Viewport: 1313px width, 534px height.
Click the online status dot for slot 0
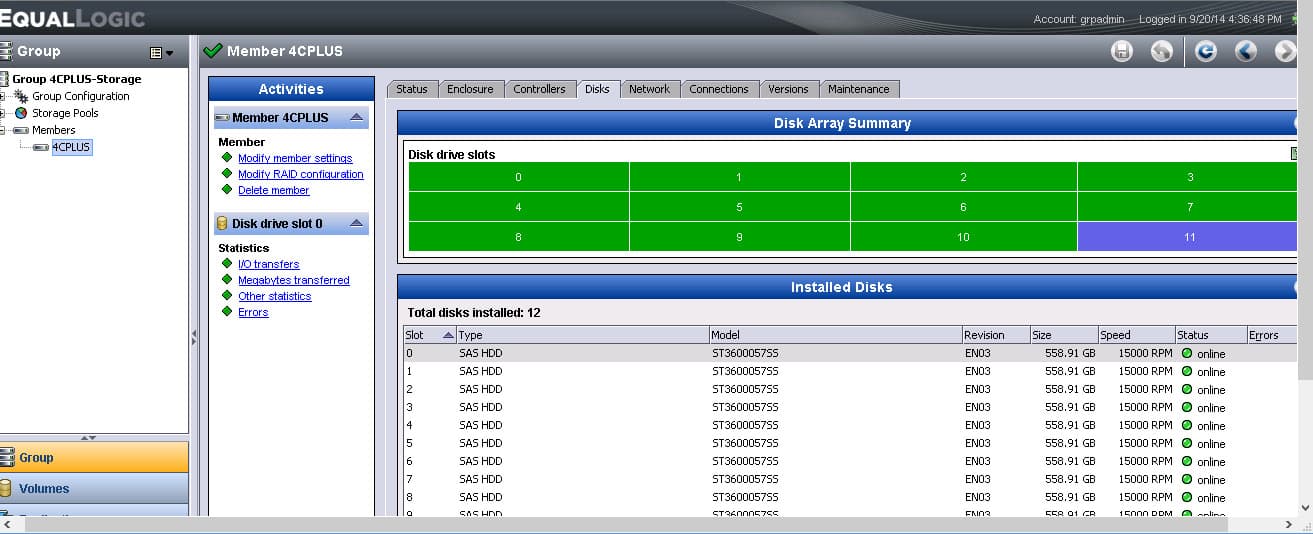pyautogui.click(x=1187, y=353)
